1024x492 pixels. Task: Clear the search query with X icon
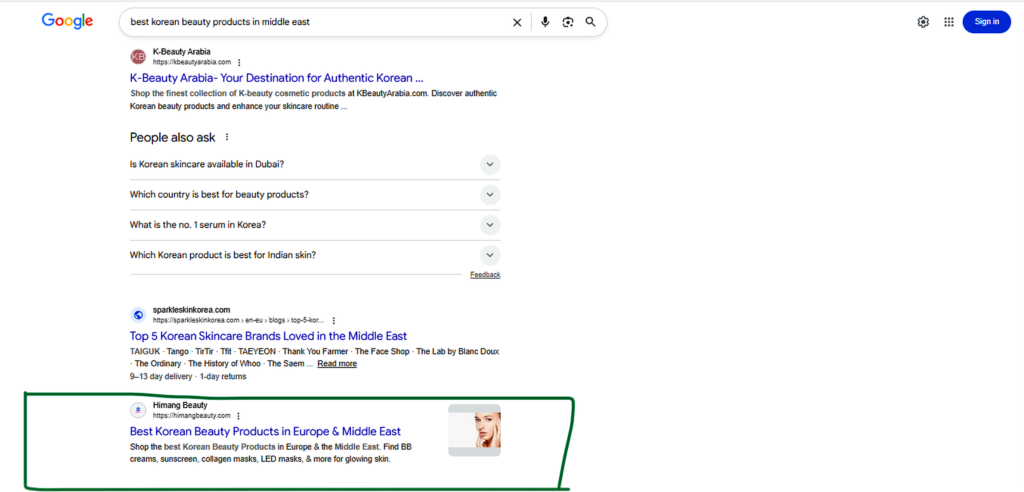517,22
